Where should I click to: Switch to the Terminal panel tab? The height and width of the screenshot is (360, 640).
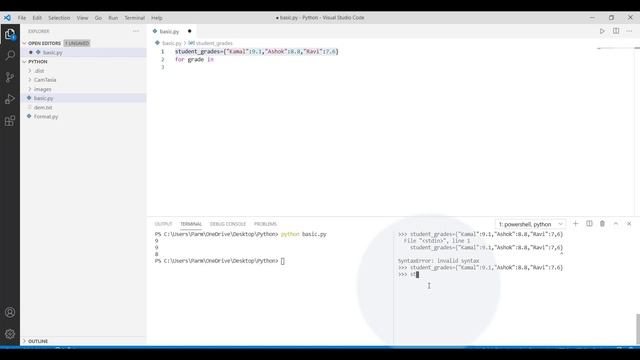191,224
